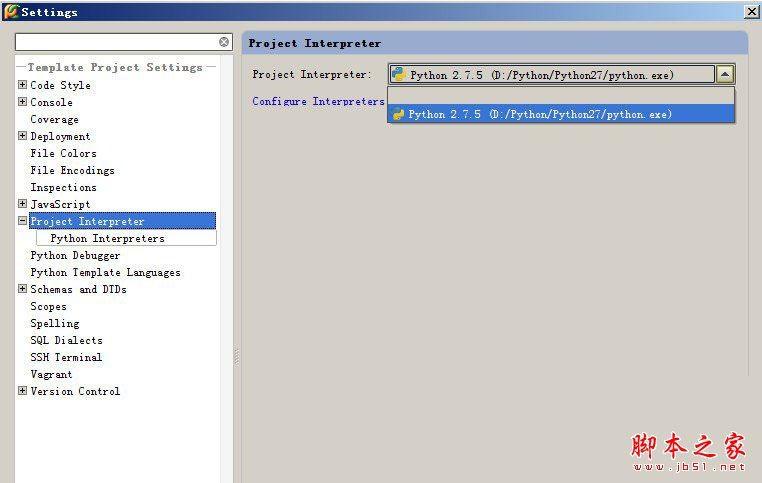762x483 pixels.
Task: Select the blank entry in the interpreter dropdown
Action: pos(560,96)
